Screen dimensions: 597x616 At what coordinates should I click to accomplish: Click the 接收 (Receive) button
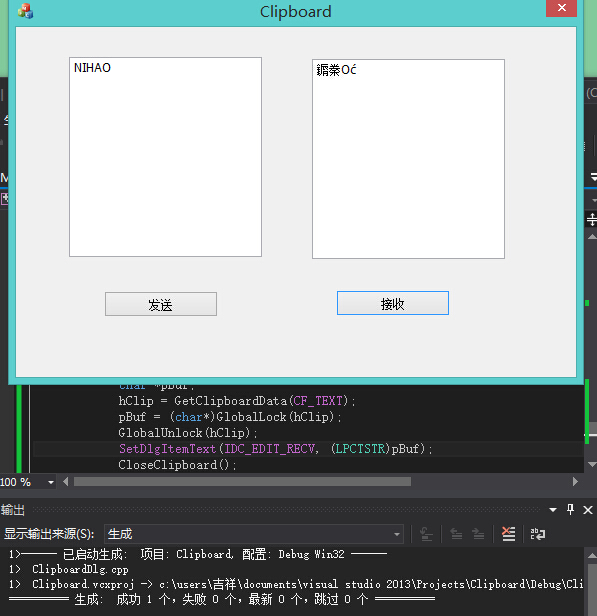tap(393, 303)
